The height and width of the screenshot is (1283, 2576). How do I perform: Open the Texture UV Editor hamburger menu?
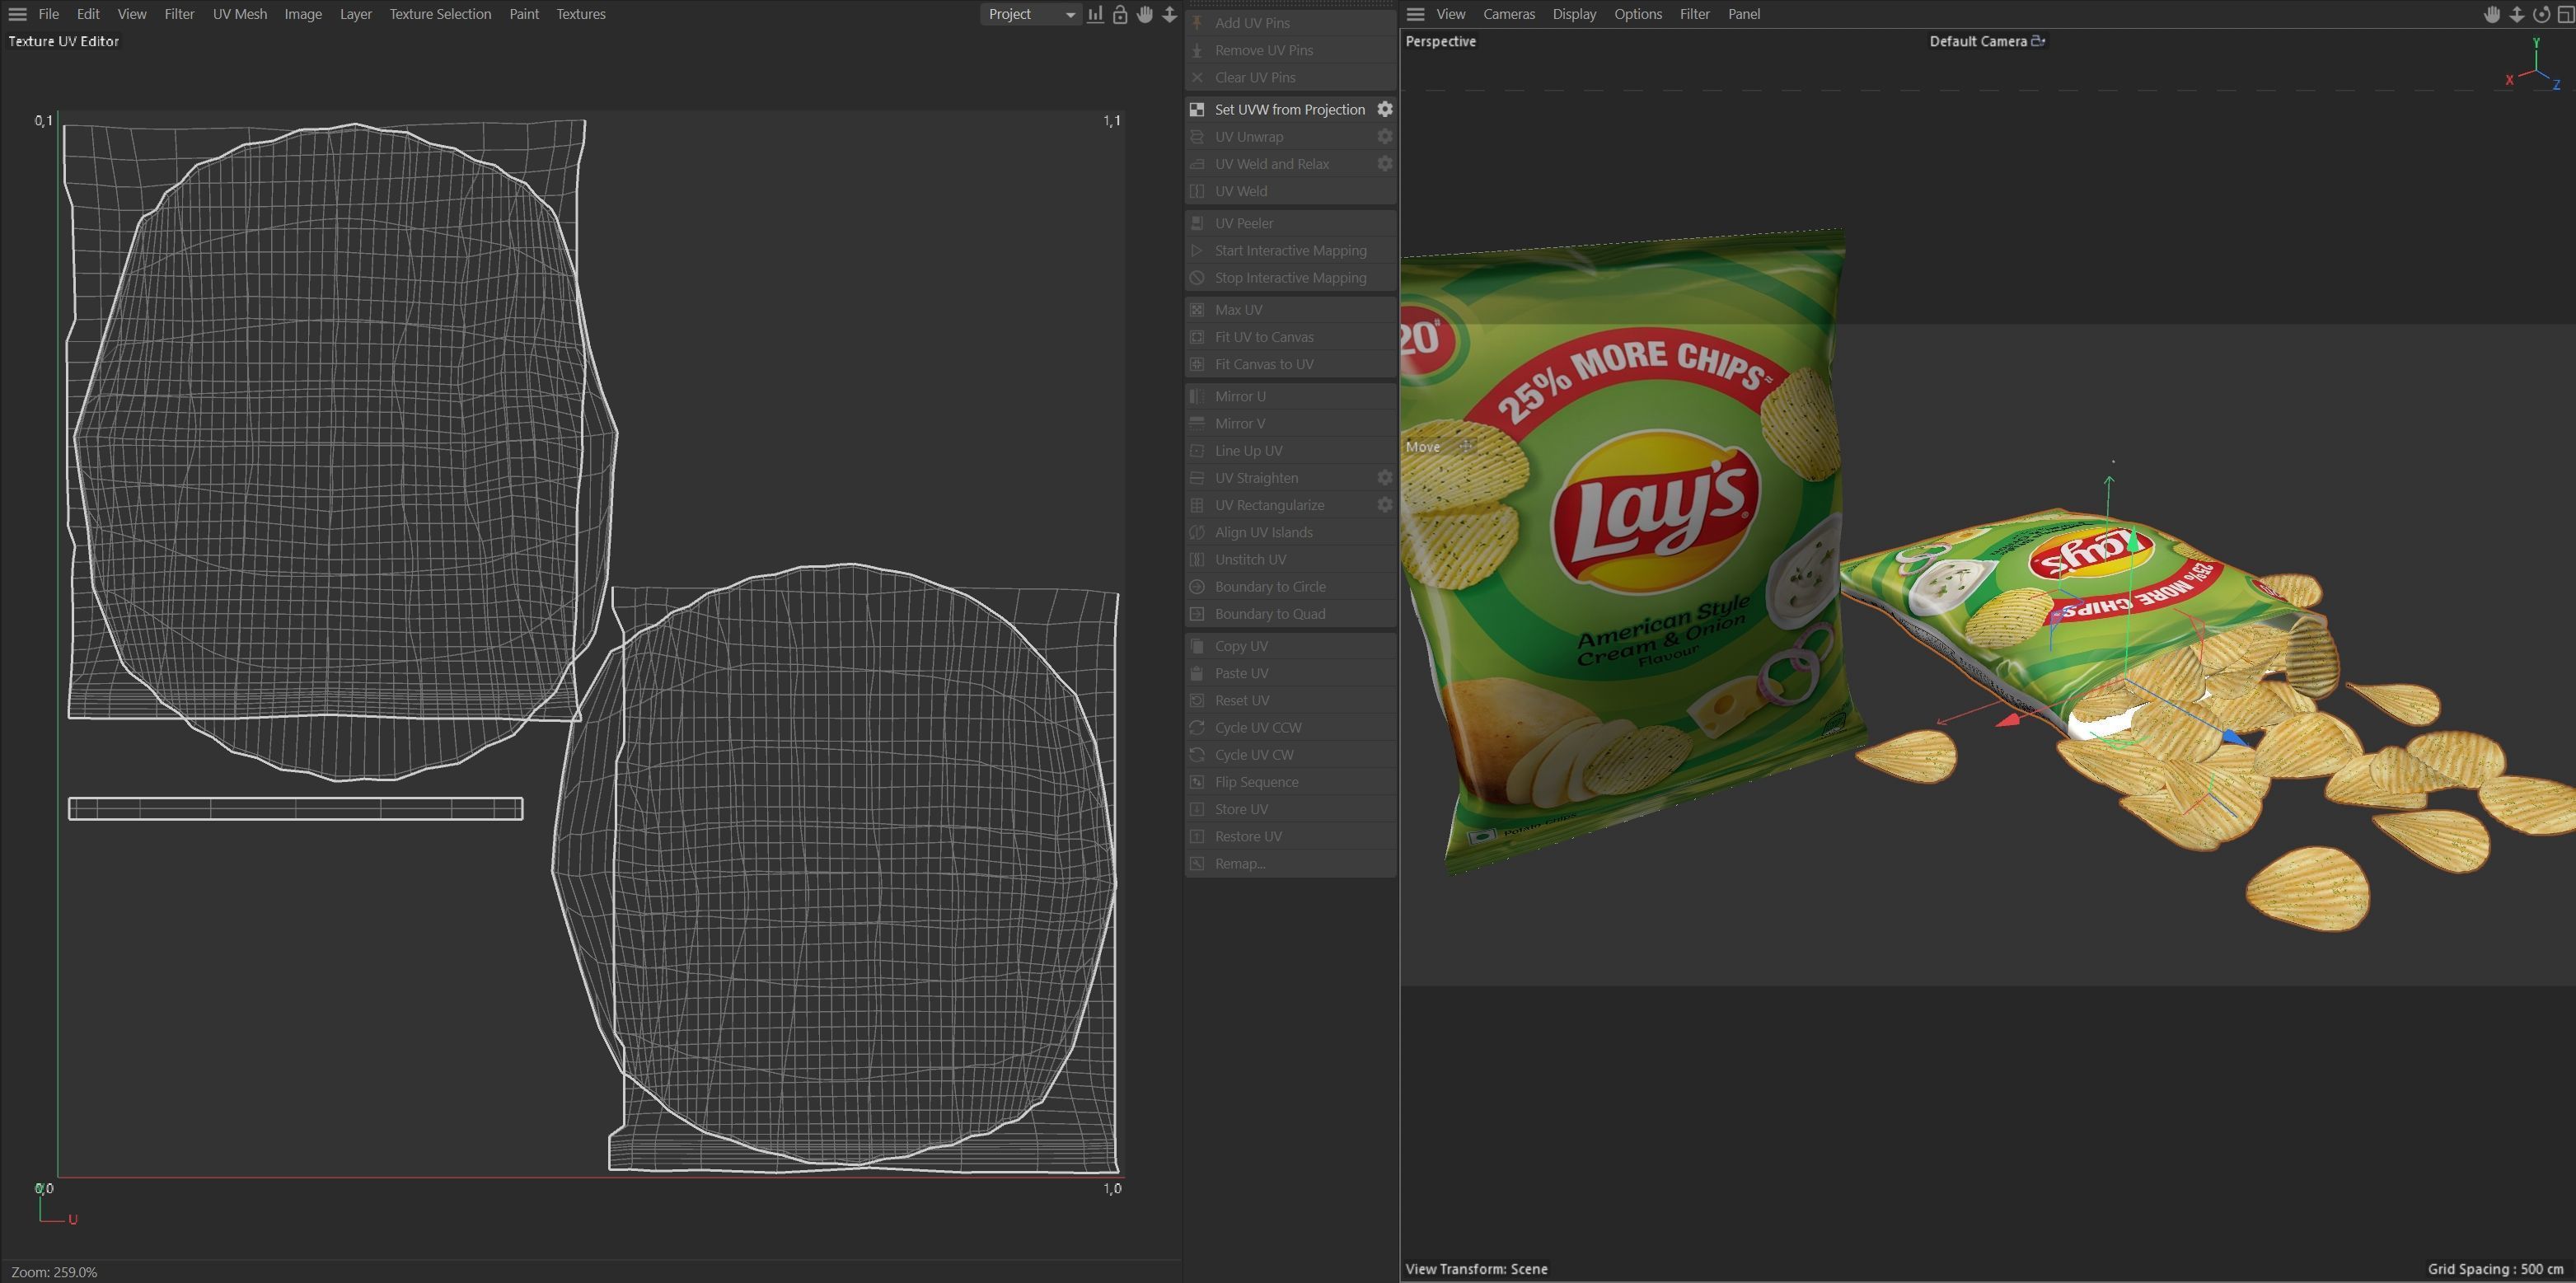(17, 14)
